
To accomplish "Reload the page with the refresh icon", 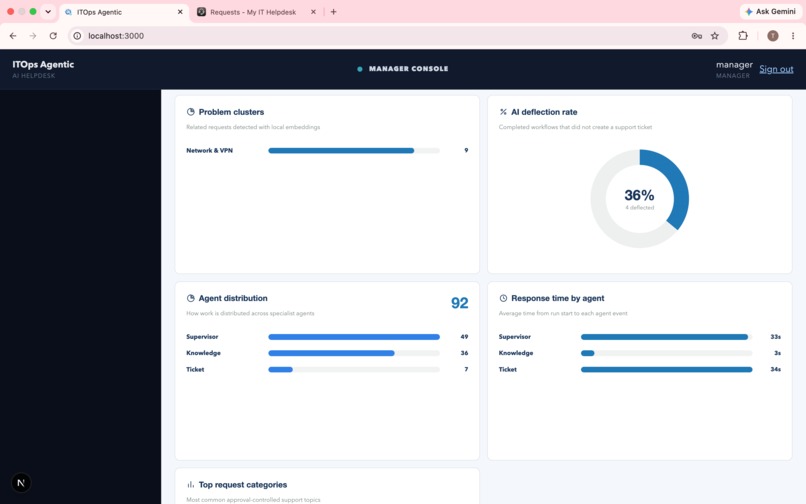I will point(53,36).
